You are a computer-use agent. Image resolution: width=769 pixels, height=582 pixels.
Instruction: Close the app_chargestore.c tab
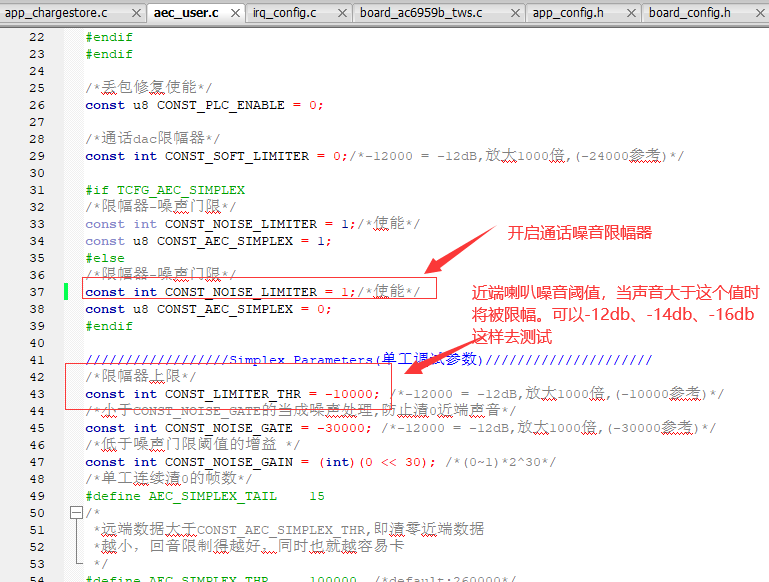pos(137,13)
